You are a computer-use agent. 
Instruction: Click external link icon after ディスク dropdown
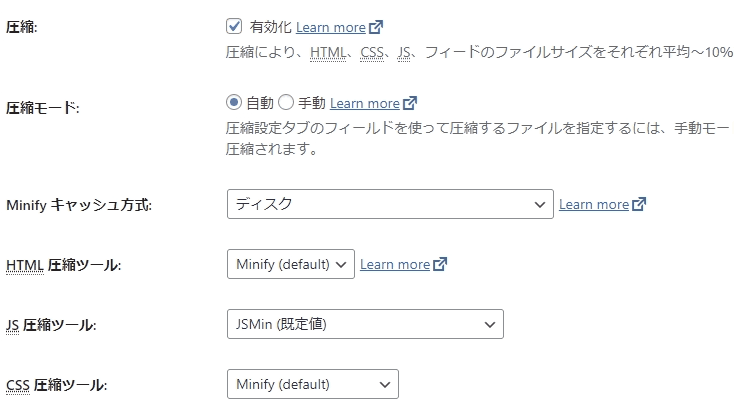click(639, 204)
